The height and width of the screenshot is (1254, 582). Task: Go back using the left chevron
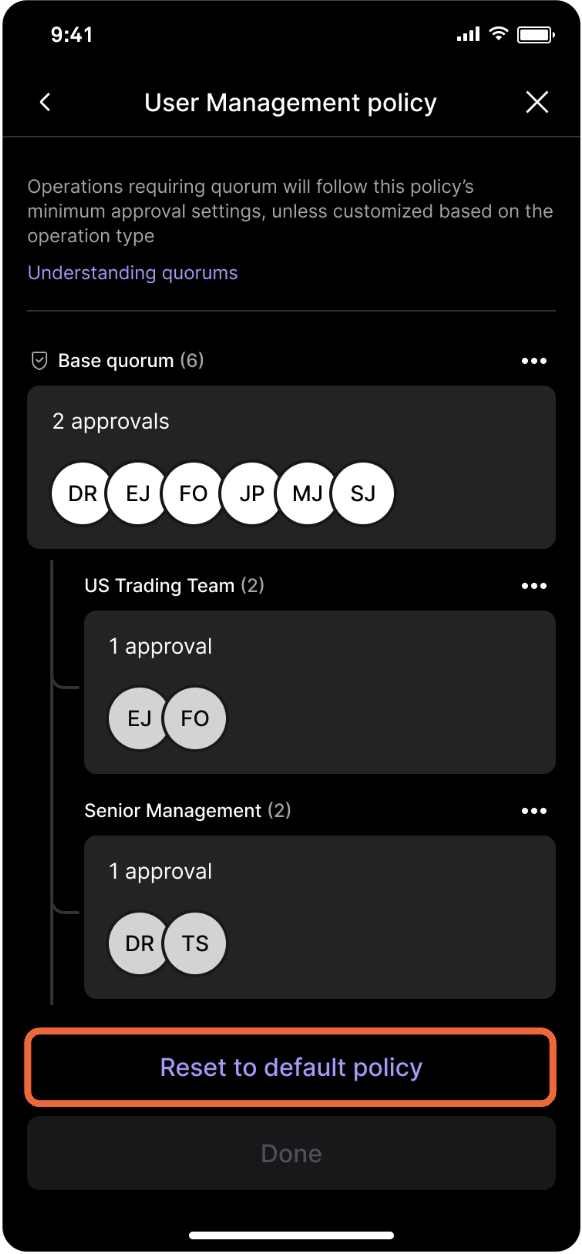[45, 102]
